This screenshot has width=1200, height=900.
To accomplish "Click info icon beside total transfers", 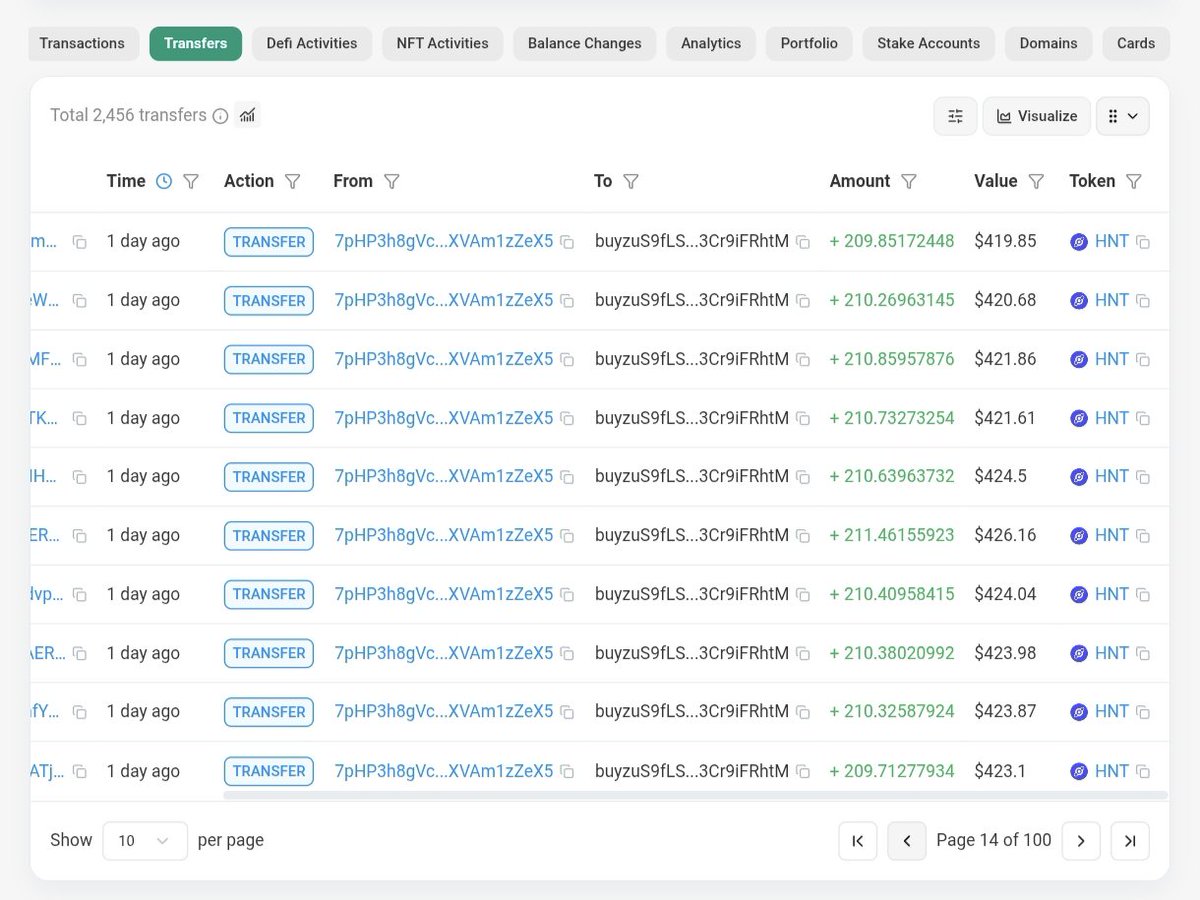I will [x=221, y=116].
